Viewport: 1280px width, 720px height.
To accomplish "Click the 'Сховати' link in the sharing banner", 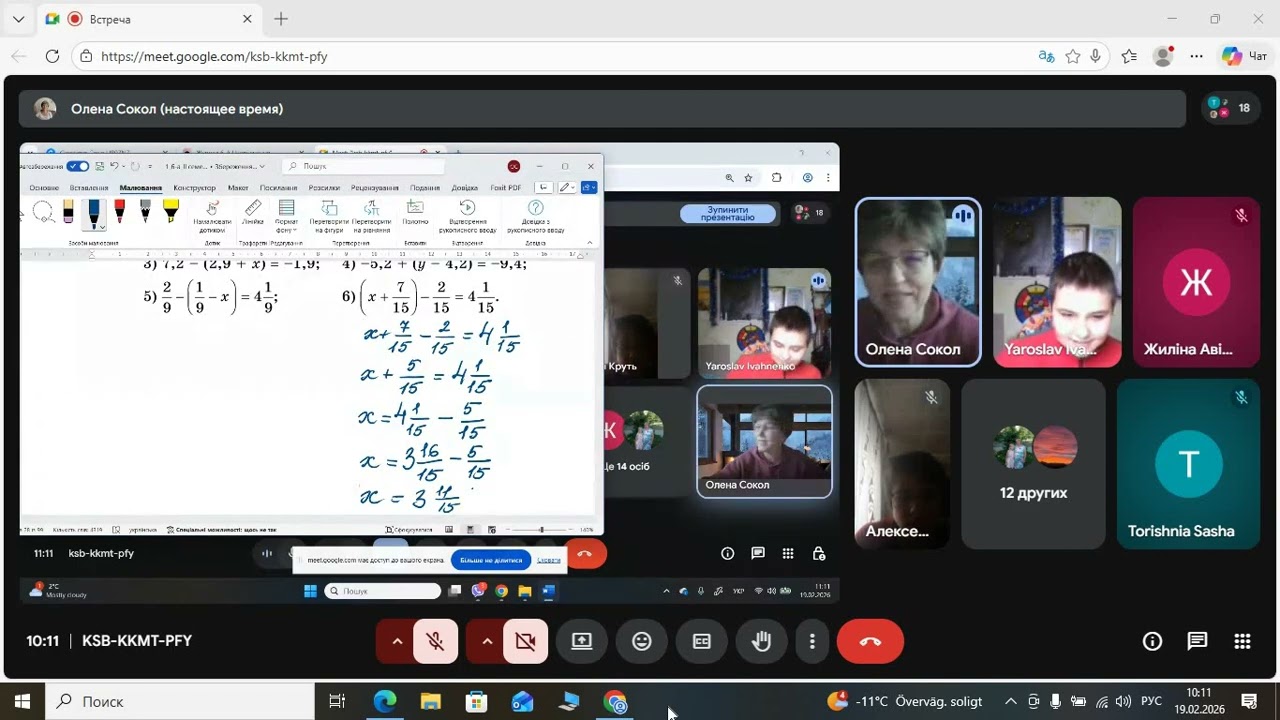I will tap(549, 560).
